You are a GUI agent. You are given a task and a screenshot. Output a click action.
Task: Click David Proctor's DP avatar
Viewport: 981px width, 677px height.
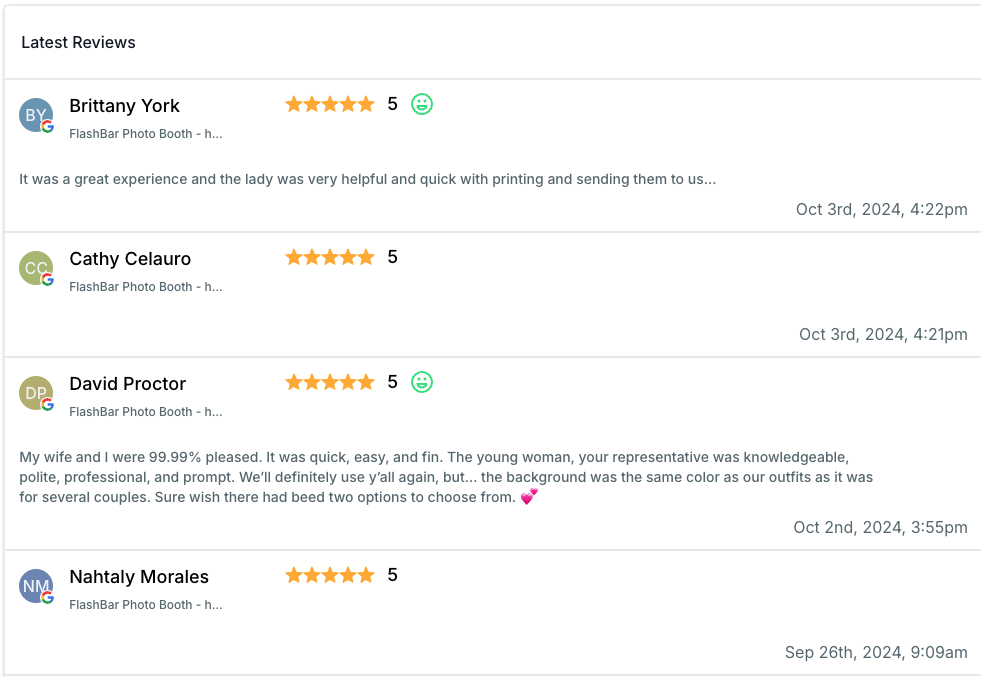(x=36, y=393)
